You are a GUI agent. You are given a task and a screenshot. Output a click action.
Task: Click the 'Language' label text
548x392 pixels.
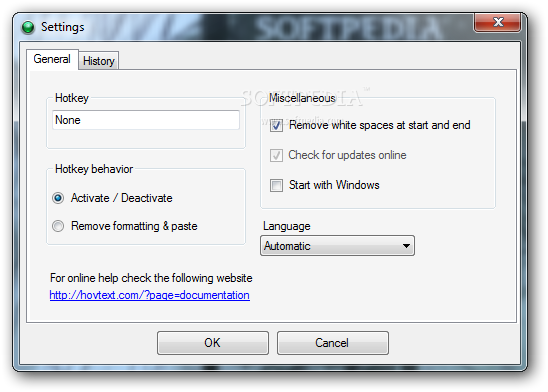287,226
